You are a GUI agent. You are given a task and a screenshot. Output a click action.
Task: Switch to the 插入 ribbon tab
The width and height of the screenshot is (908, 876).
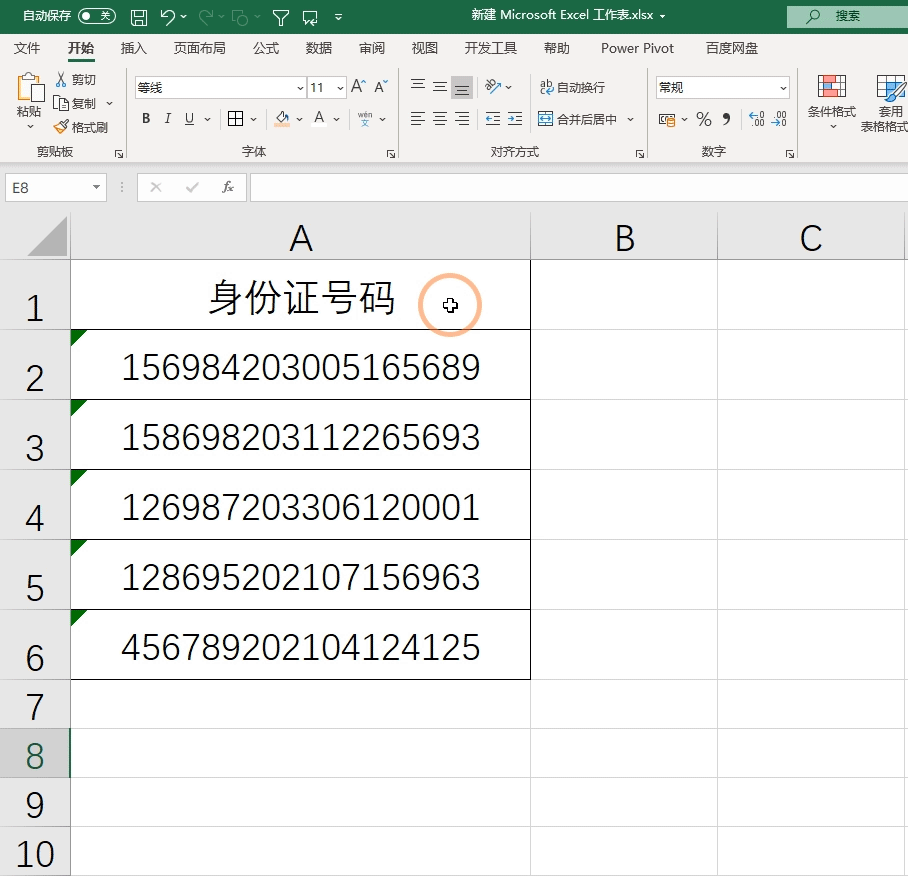134,48
